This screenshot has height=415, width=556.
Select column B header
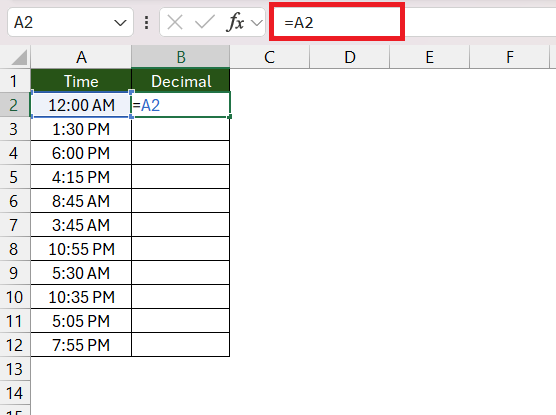(180, 57)
